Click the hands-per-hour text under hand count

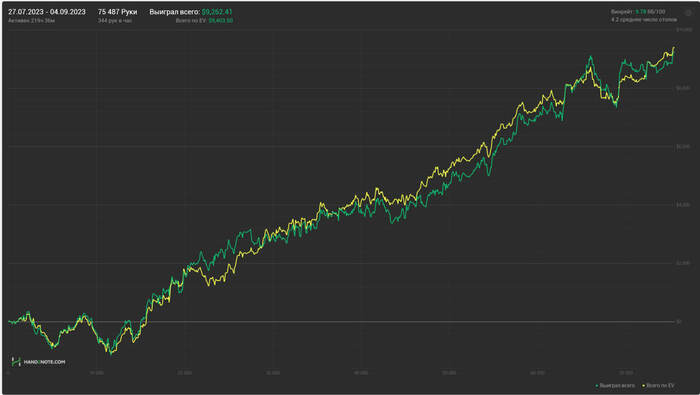[115, 21]
